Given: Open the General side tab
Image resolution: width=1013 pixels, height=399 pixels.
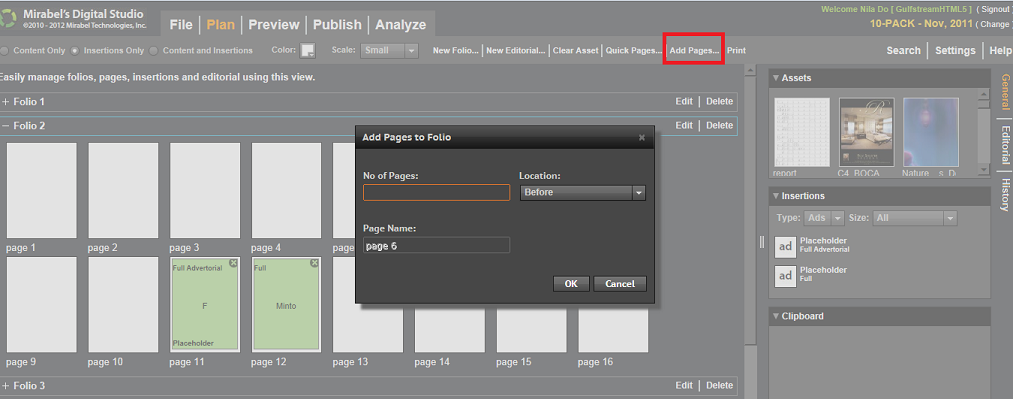Looking at the screenshot, I should (1005, 92).
